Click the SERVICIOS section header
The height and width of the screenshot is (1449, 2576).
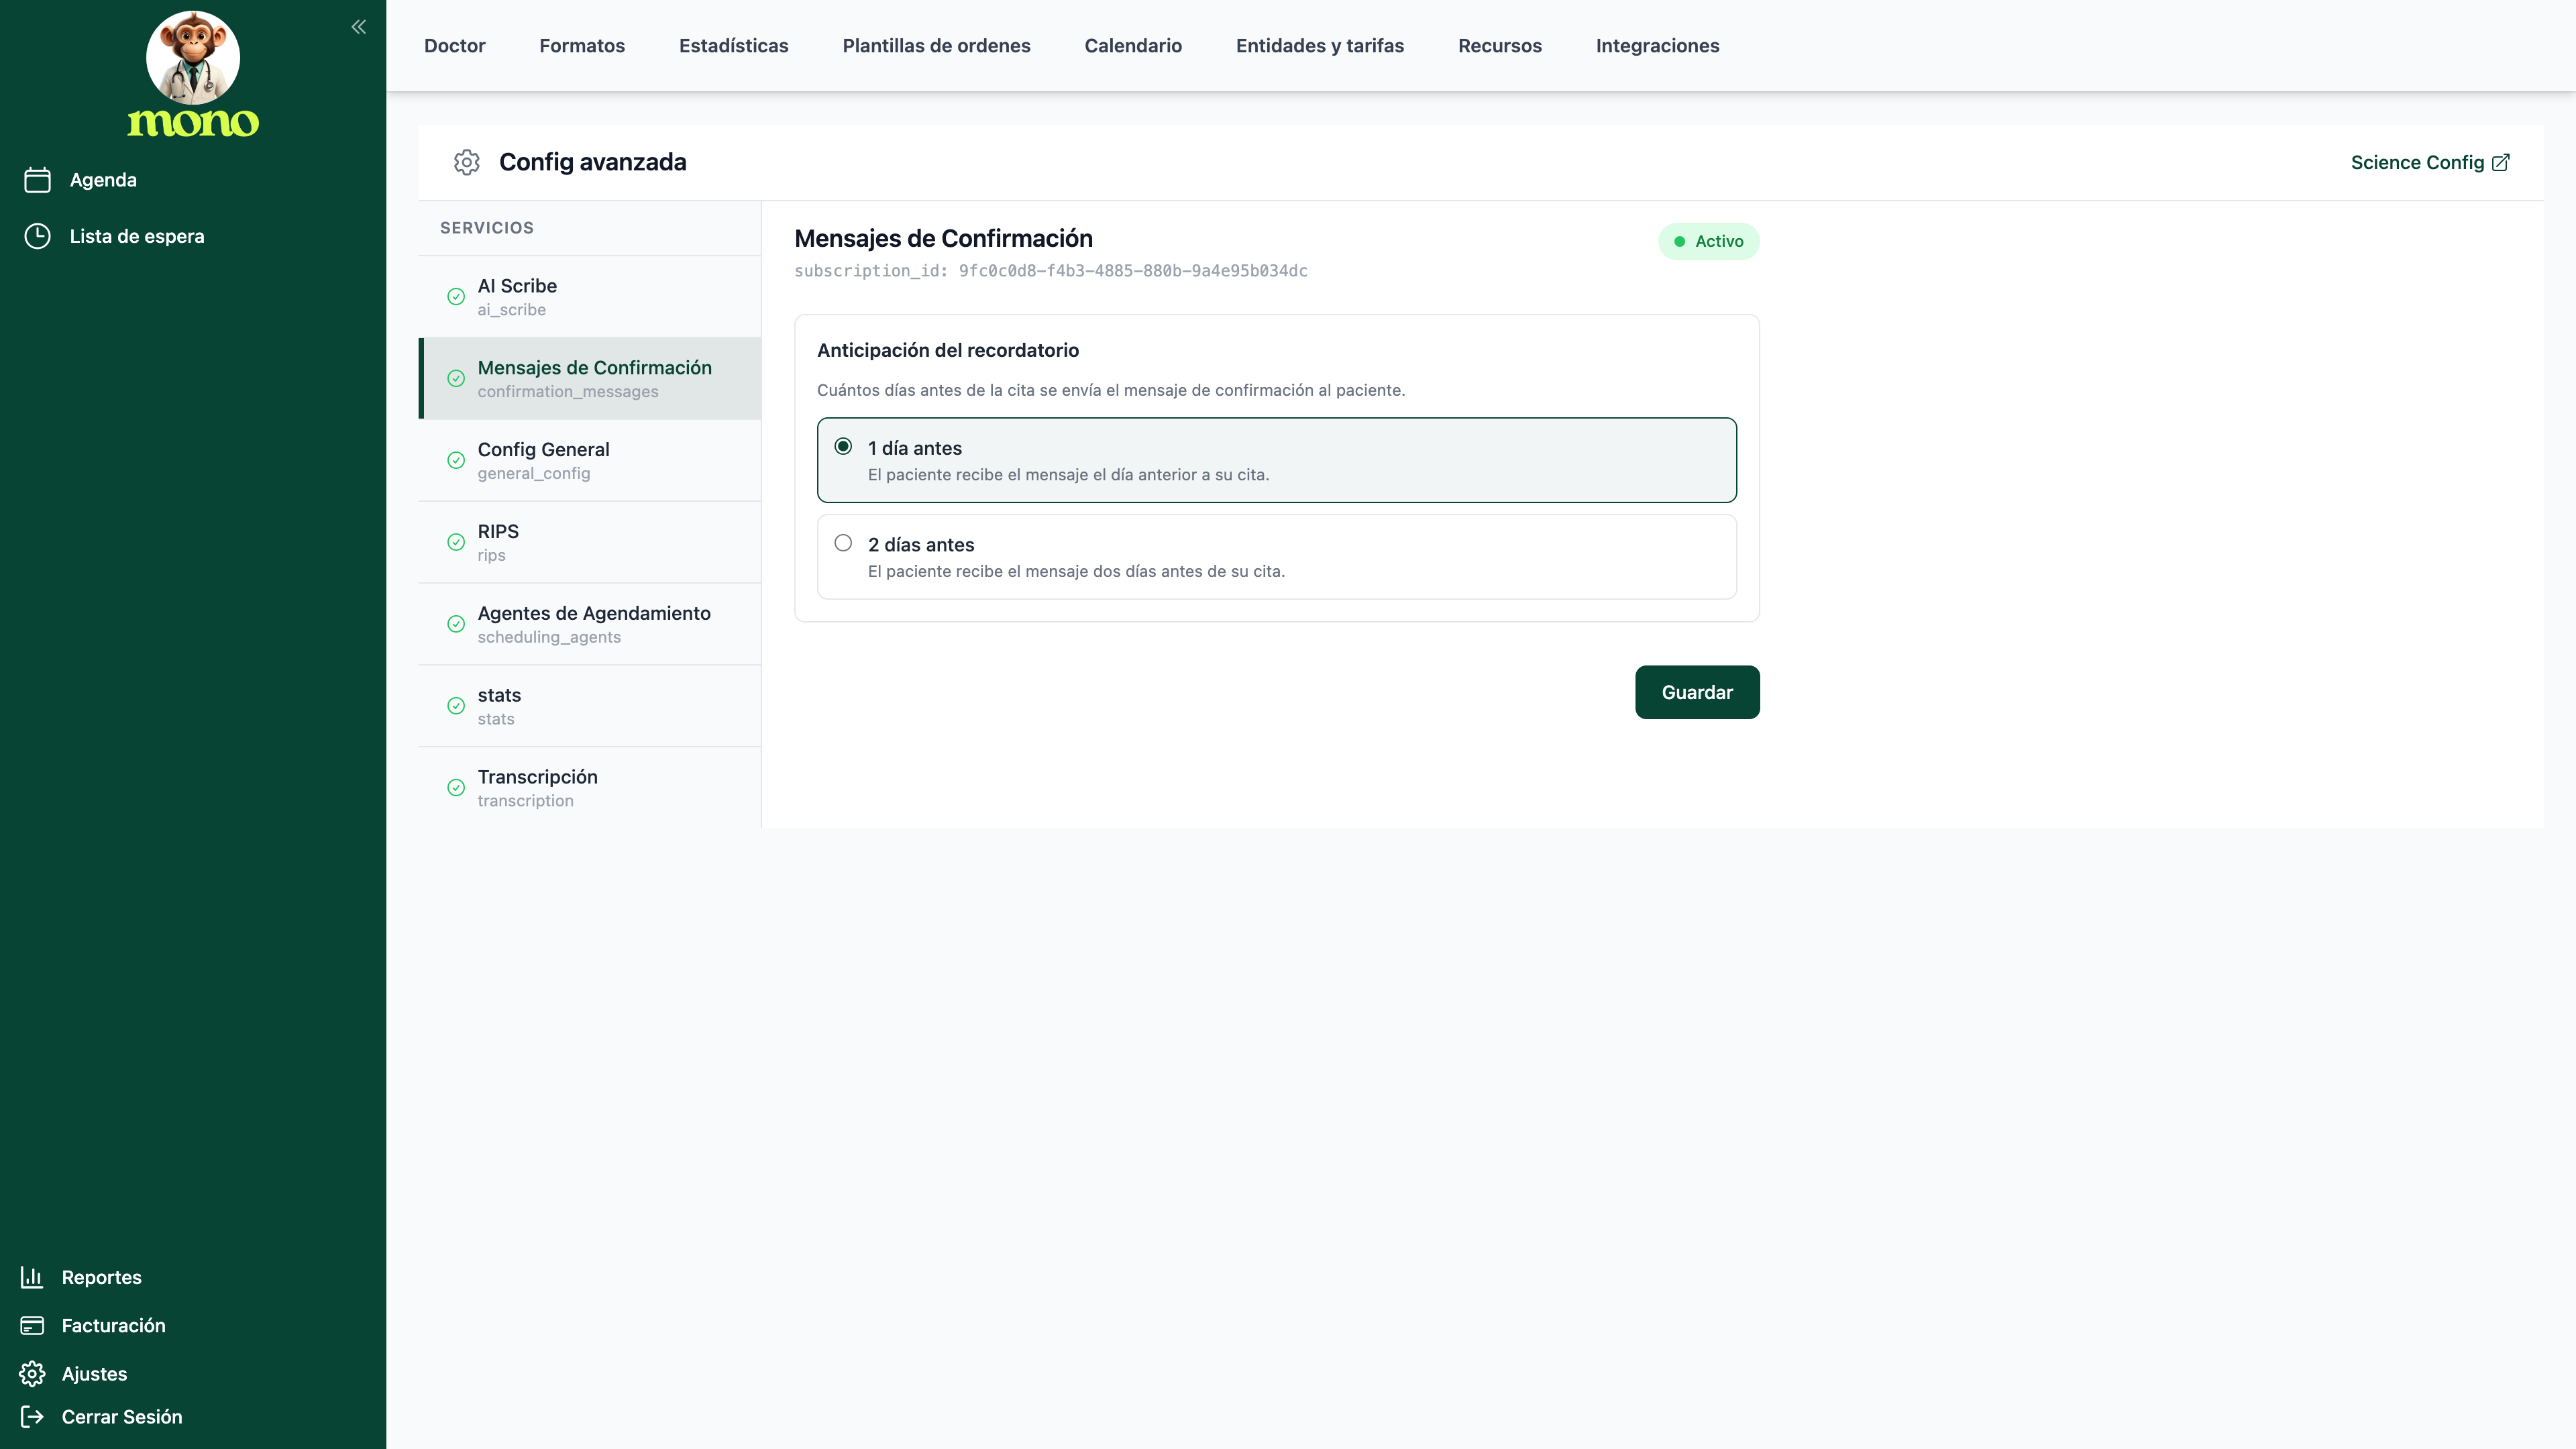(x=486, y=228)
